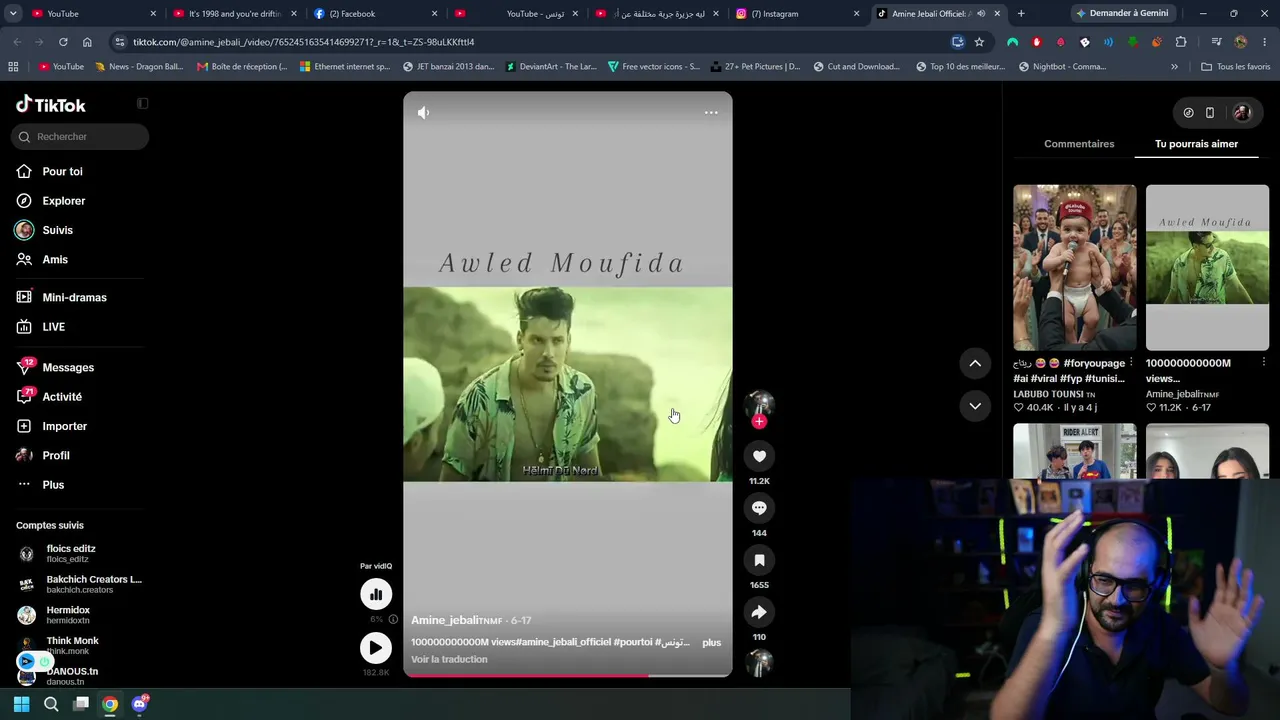The image size is (1280, 720).
Task: Focus the Rechercher search field
Action: [x=80, y=137]
